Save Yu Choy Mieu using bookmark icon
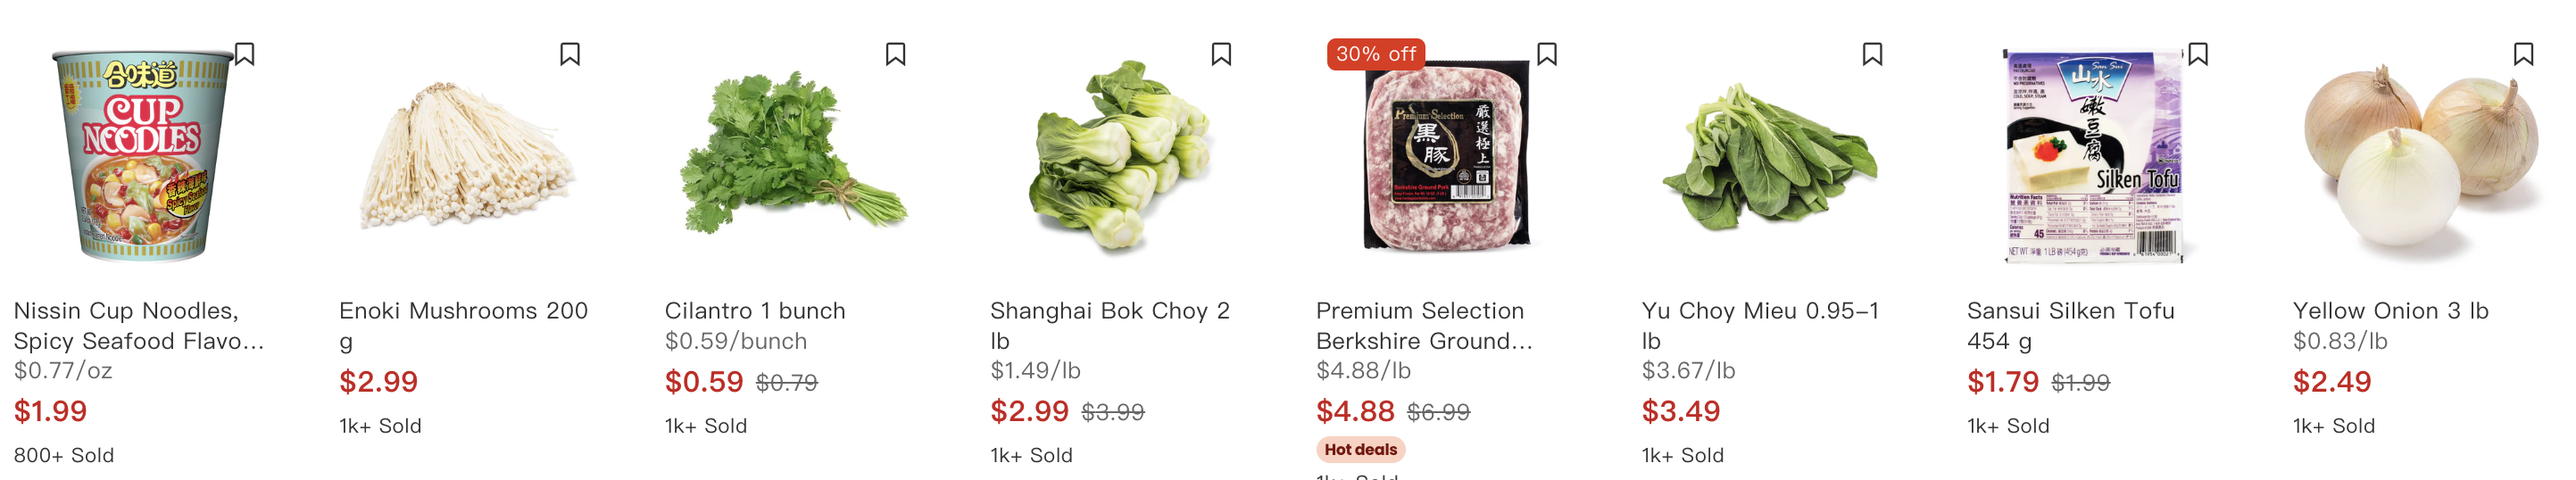This screenshot has height=480, width=2576. coord(1873,54)
